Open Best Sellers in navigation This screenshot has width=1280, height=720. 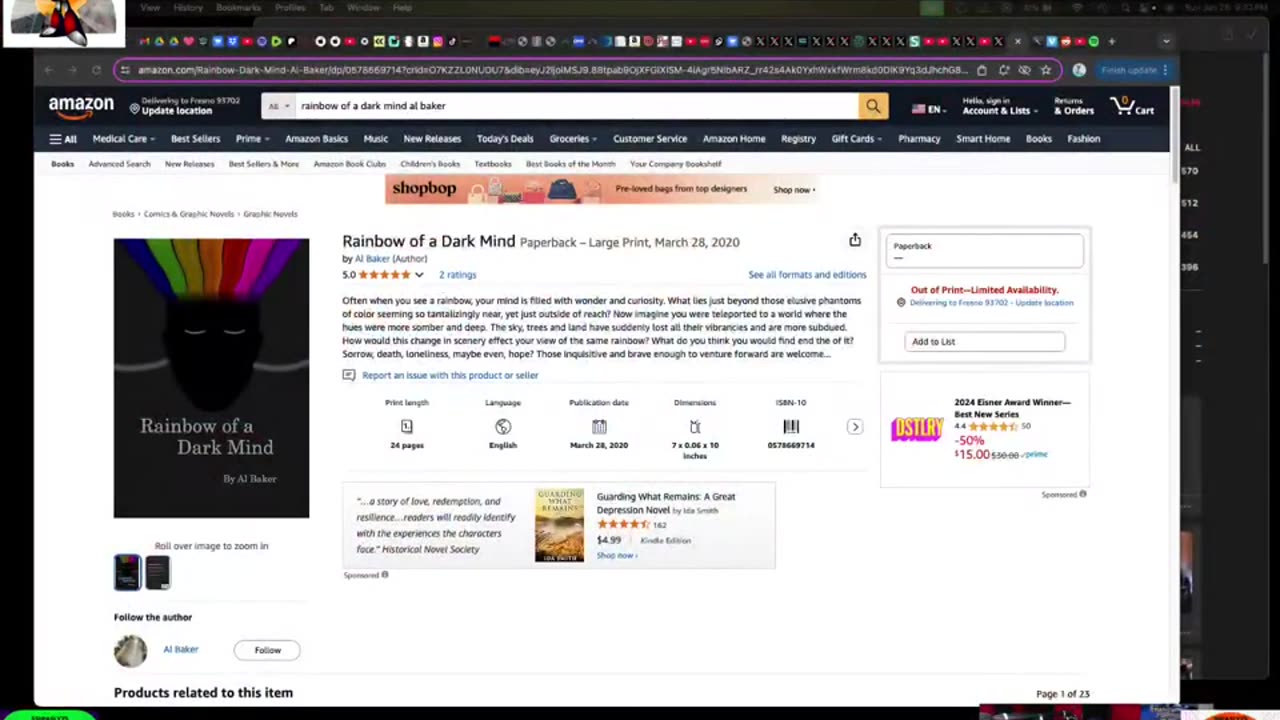195,139
